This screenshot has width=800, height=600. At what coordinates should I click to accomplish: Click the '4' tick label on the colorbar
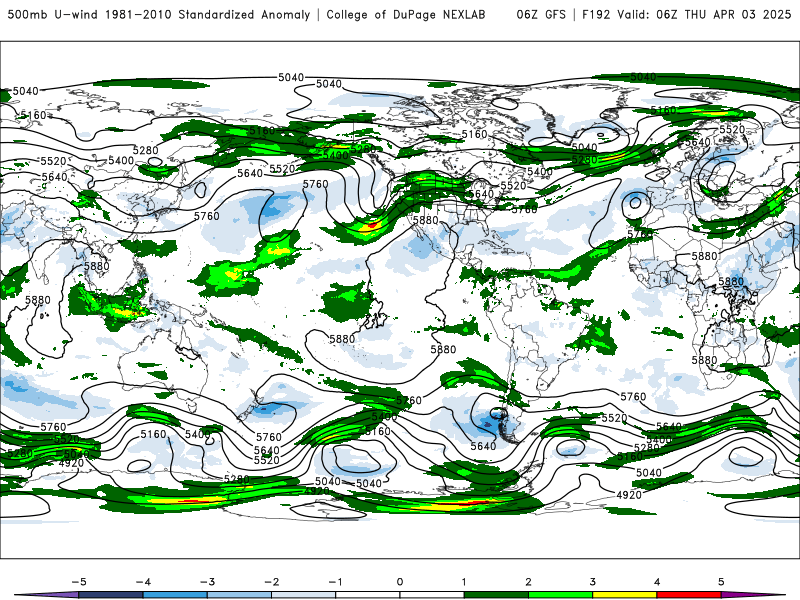pyautogui.click(x=657, y=582)
